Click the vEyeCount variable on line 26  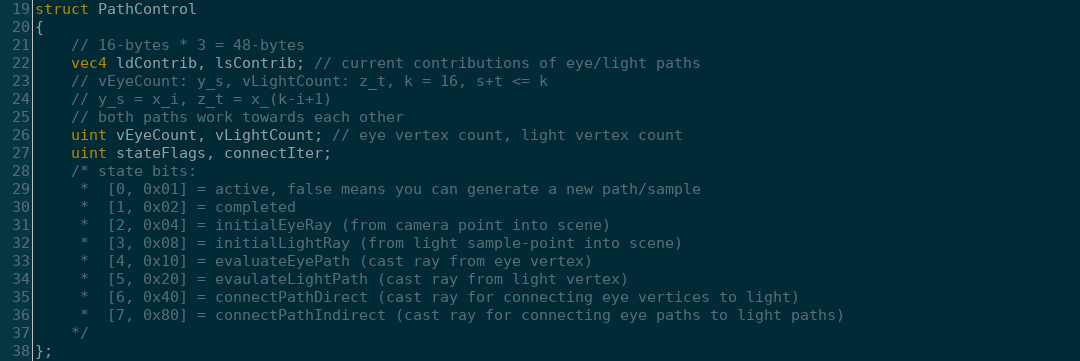(156, 135)
